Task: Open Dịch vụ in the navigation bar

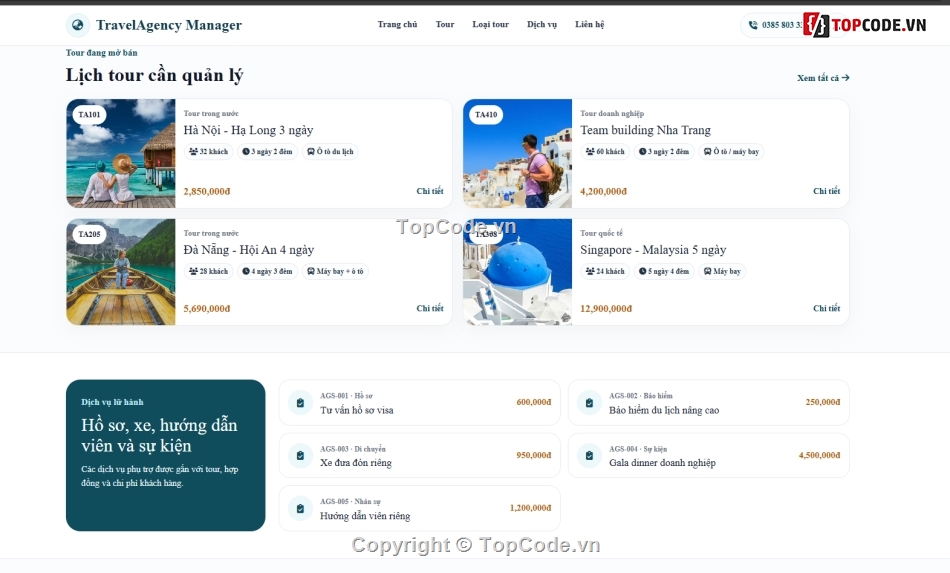Action: (542, 24)
